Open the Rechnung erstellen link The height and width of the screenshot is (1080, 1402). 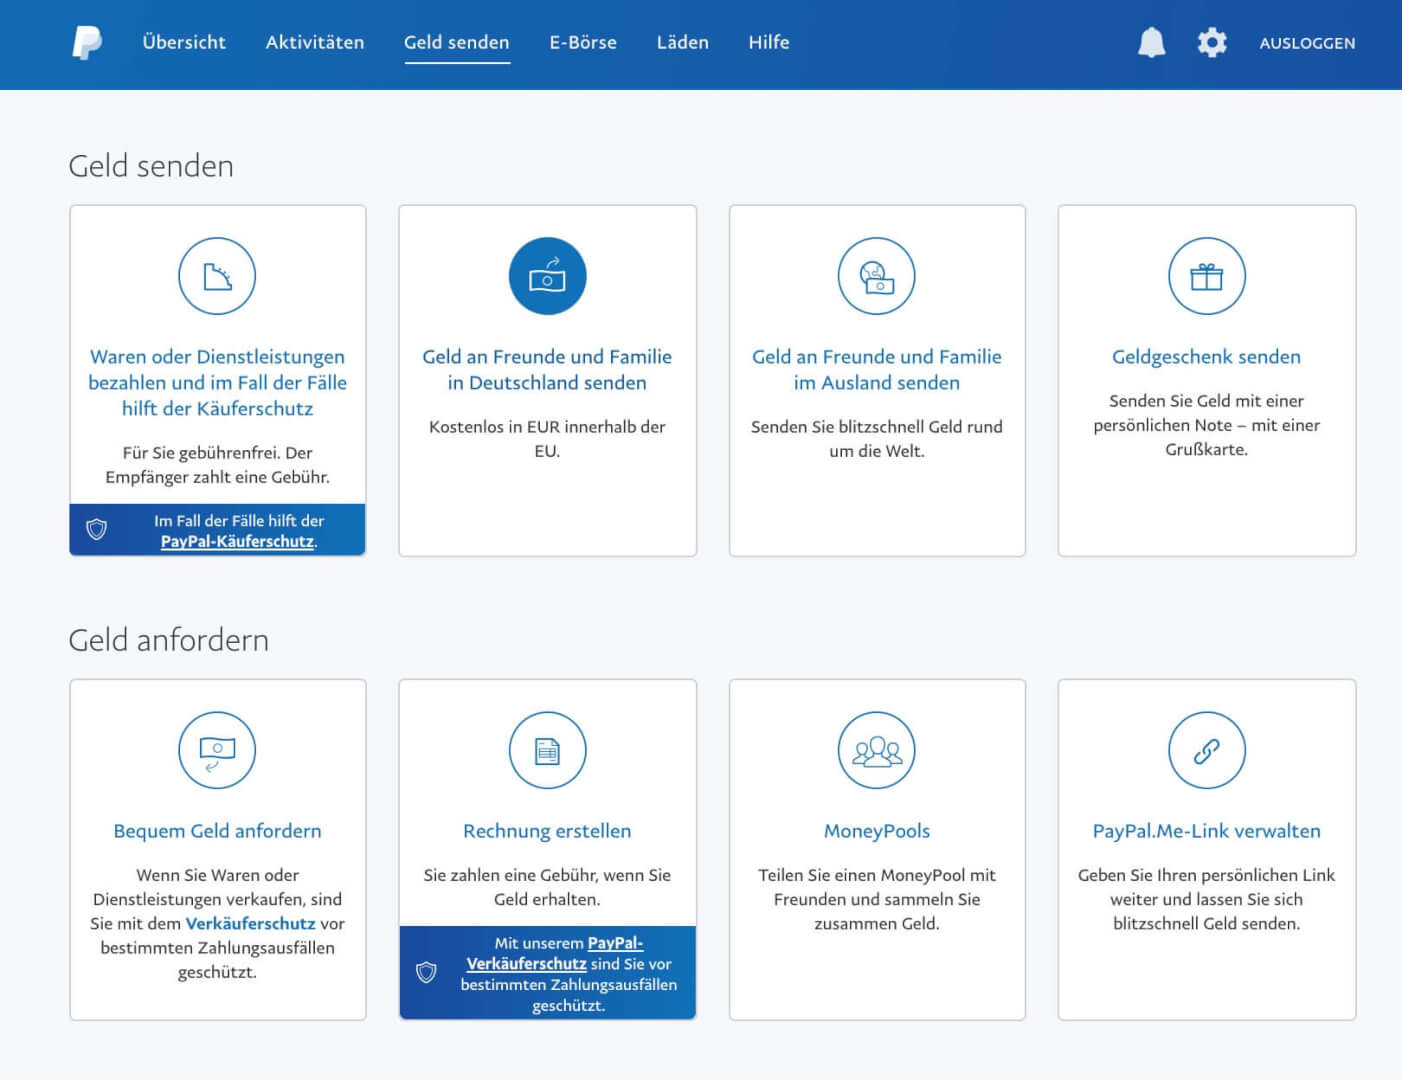547,831
